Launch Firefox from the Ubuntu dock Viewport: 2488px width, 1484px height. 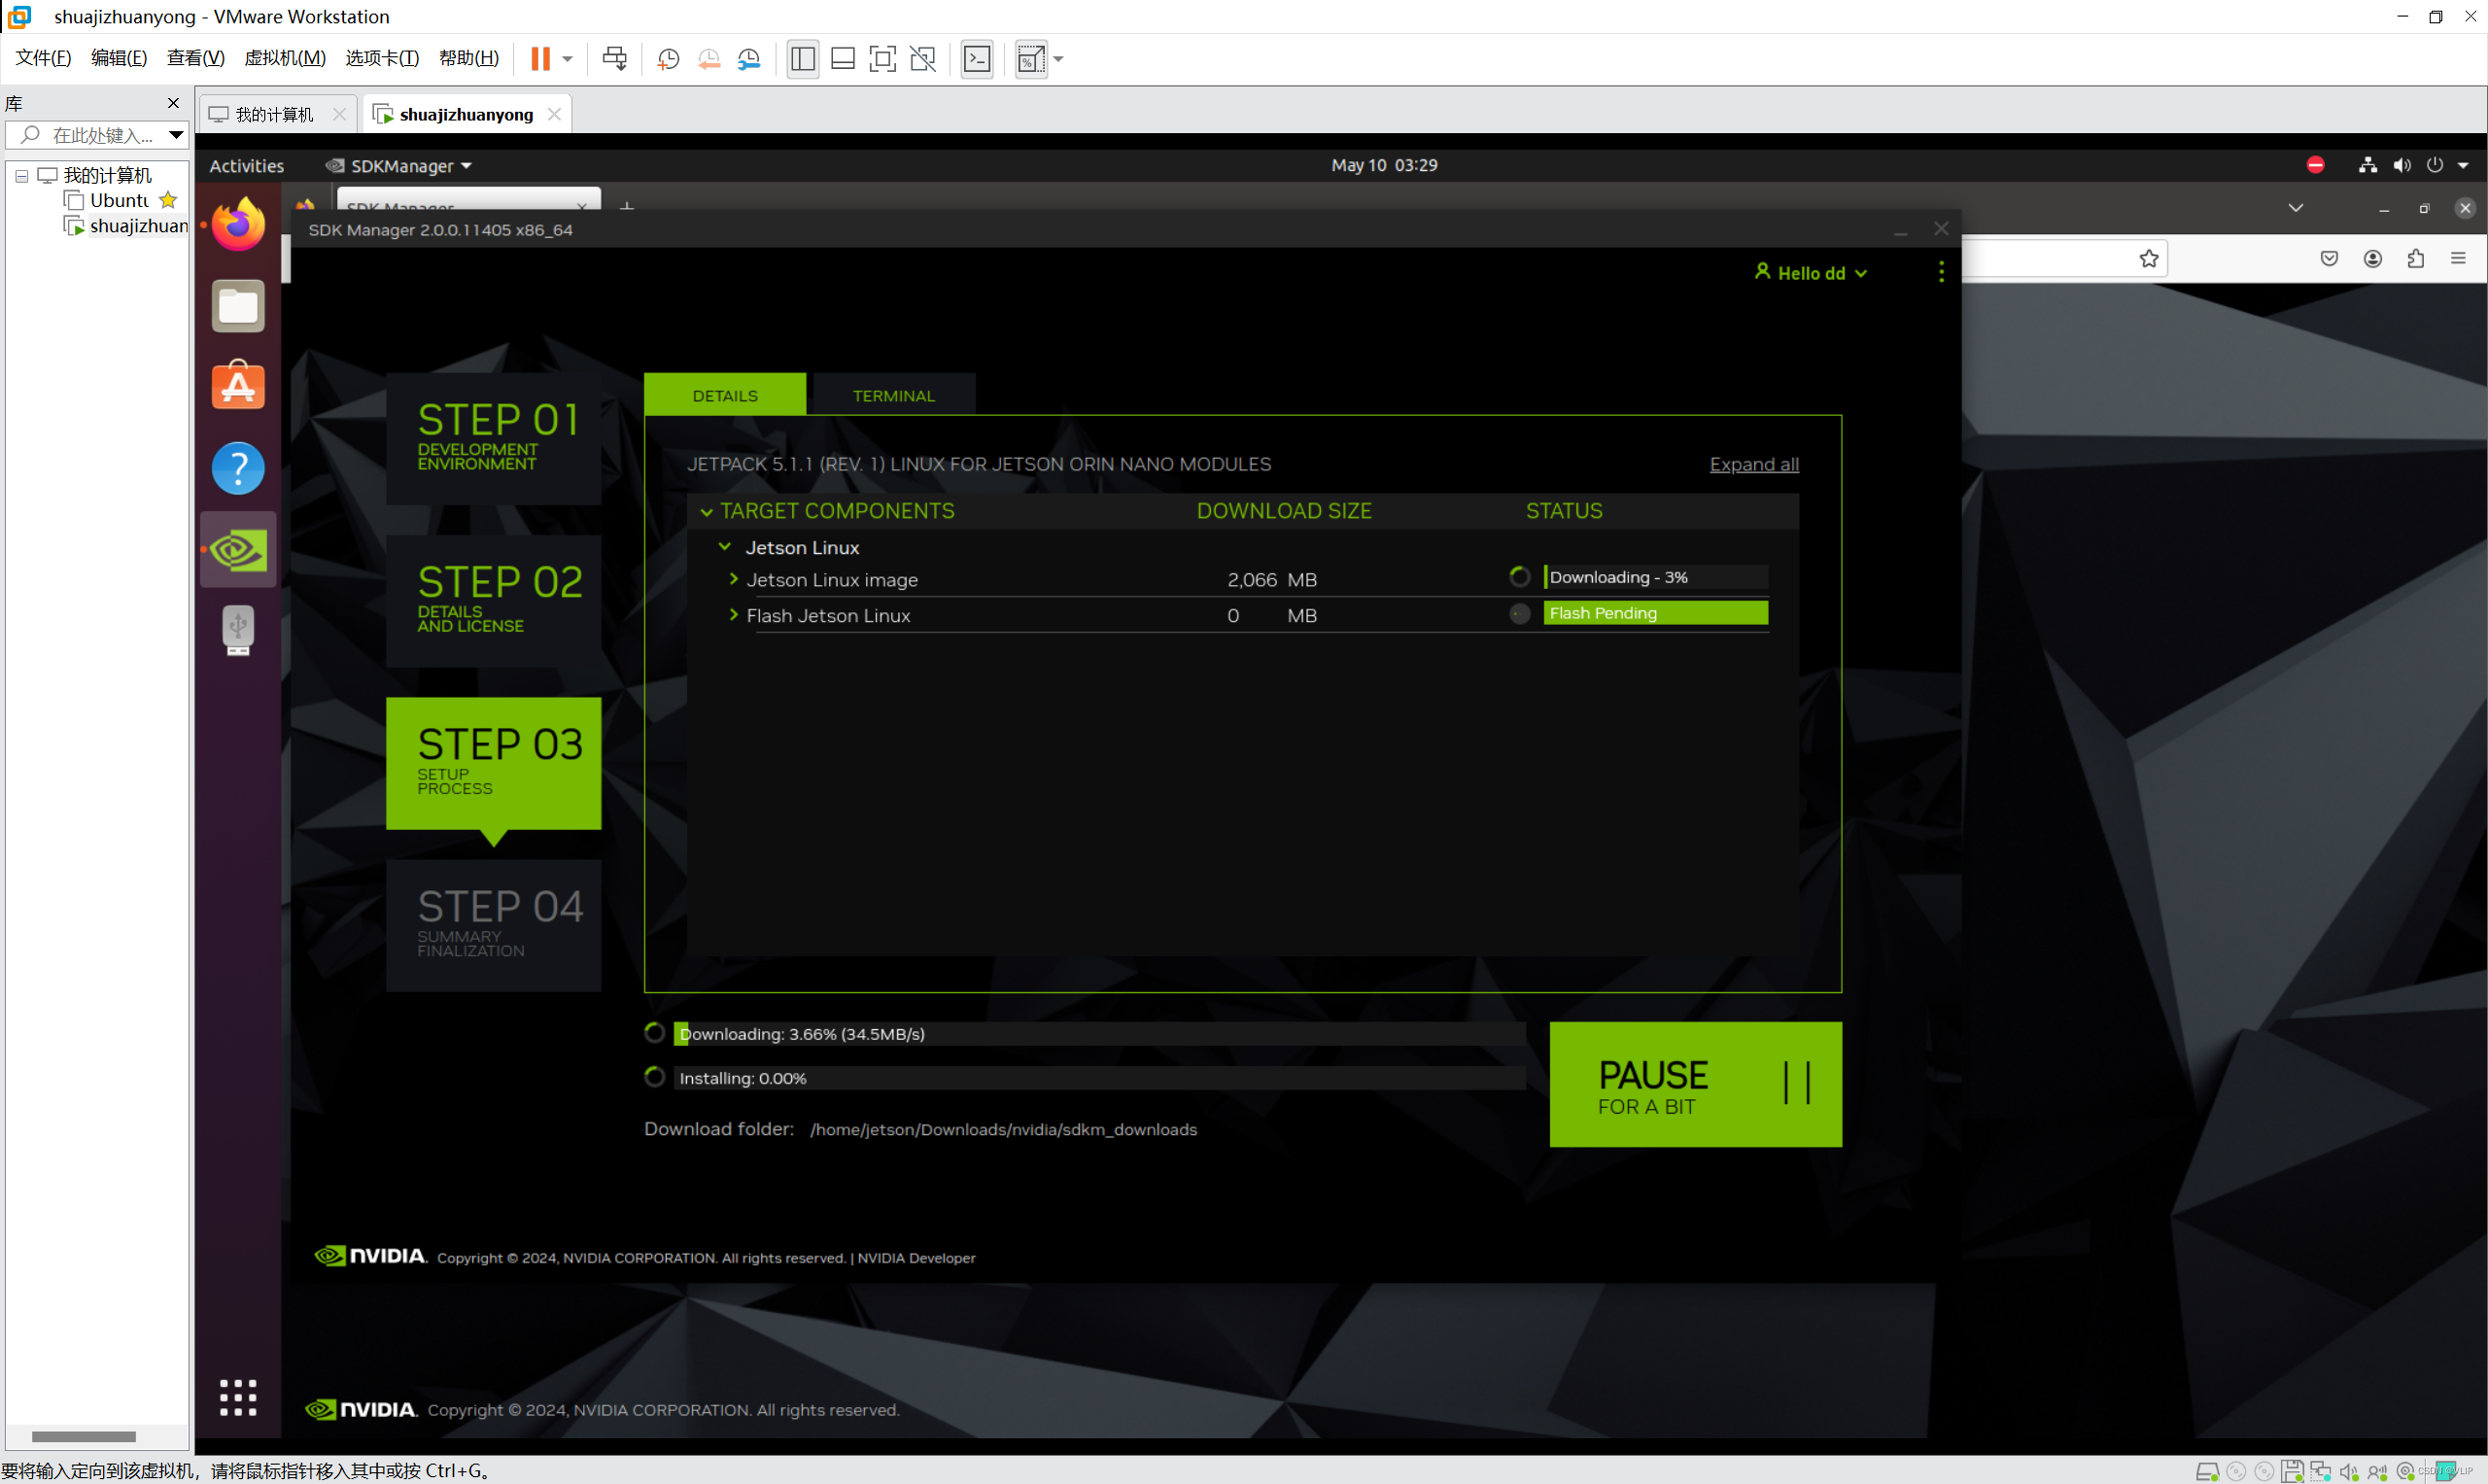237,223
